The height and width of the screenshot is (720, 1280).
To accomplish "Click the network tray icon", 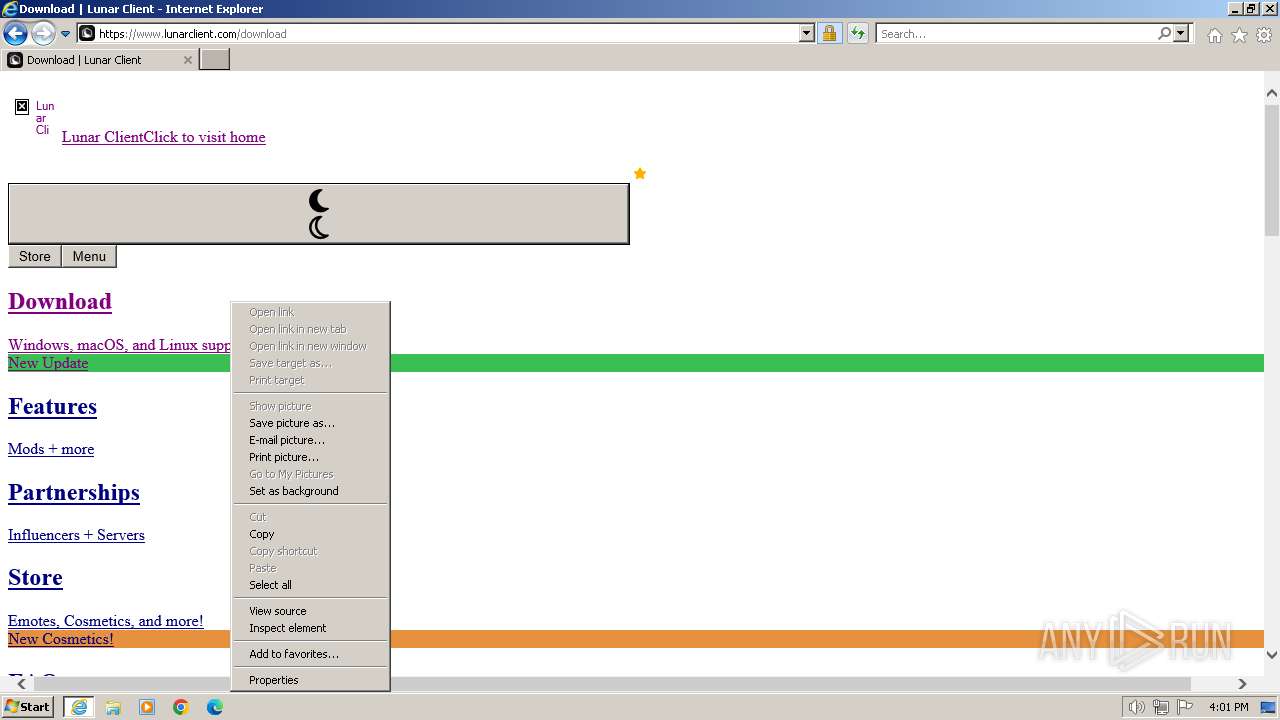I will pyautogui.click(x=1161, y=708).
